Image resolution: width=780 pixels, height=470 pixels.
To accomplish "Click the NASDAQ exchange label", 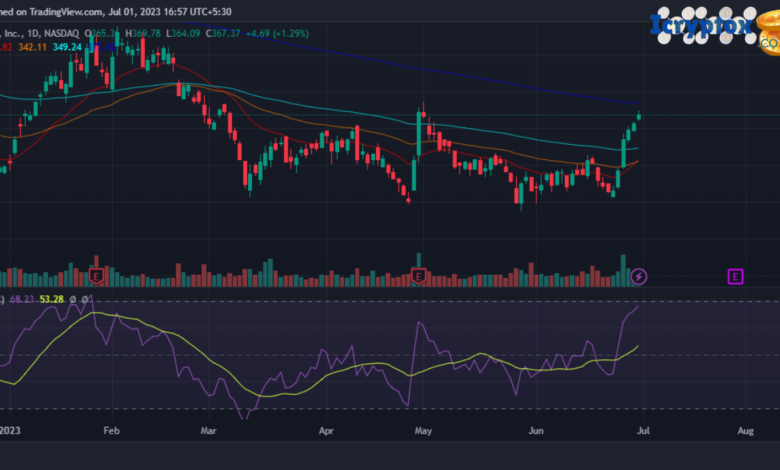I will pyautogui.click(x=62, y=33).
